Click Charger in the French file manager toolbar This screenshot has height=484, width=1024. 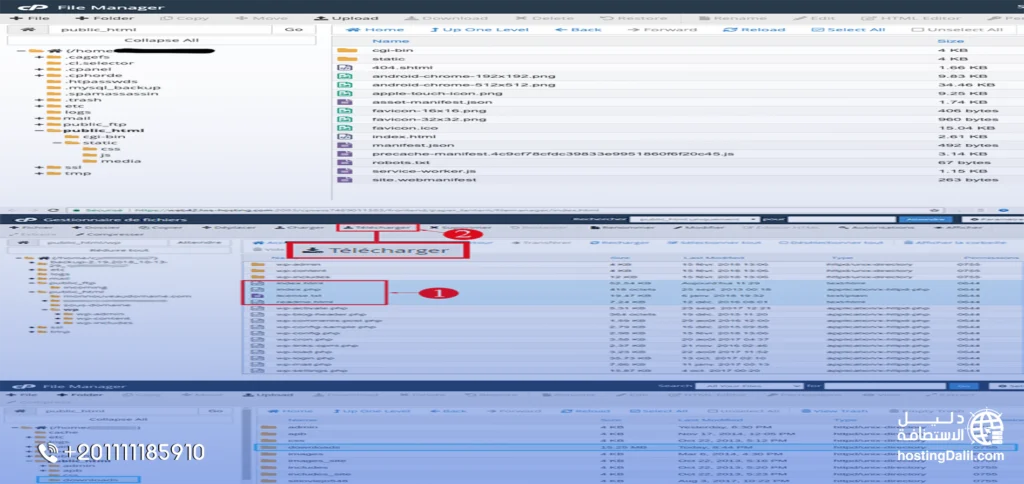click(x=299, y=227)
